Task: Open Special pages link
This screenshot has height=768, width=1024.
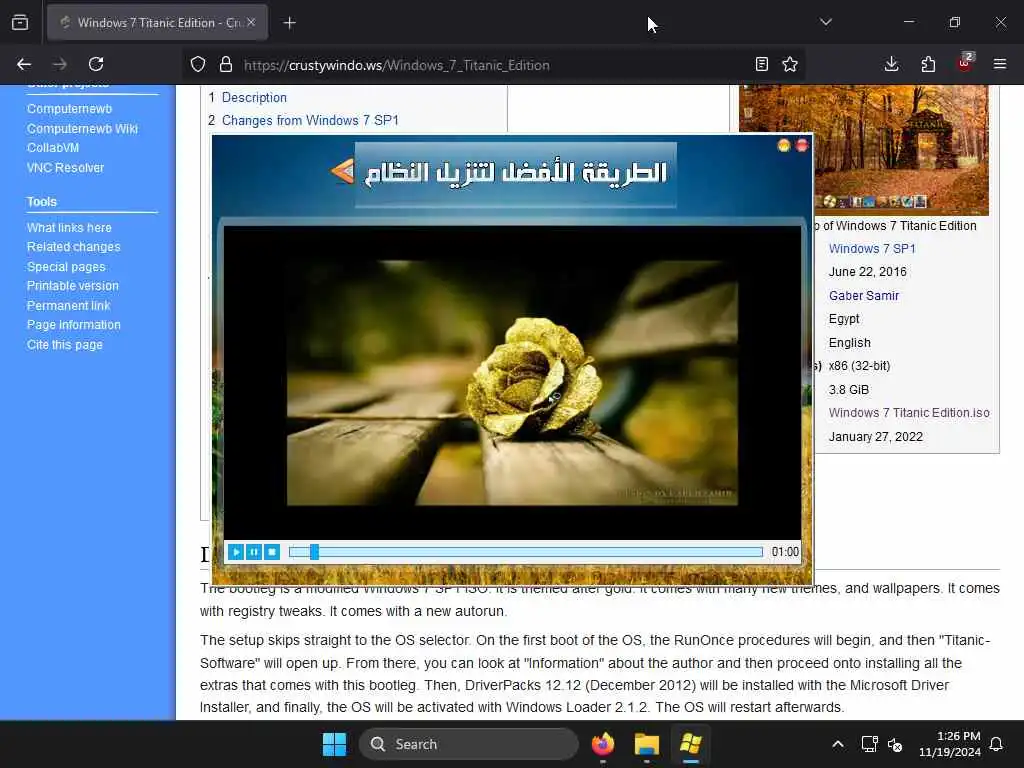Action: click(66, 267)
